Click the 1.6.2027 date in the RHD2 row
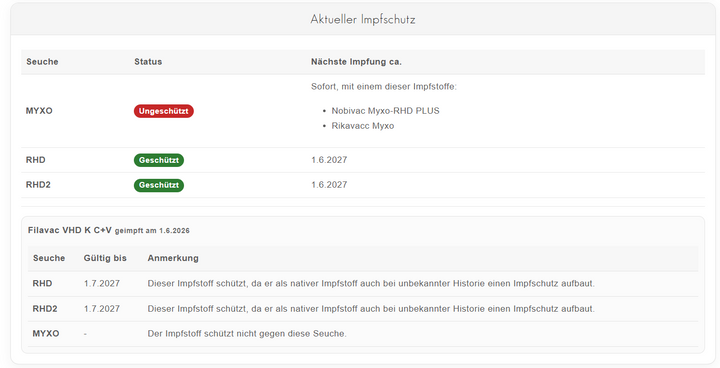The image size is (720, 368). [329, 185]
